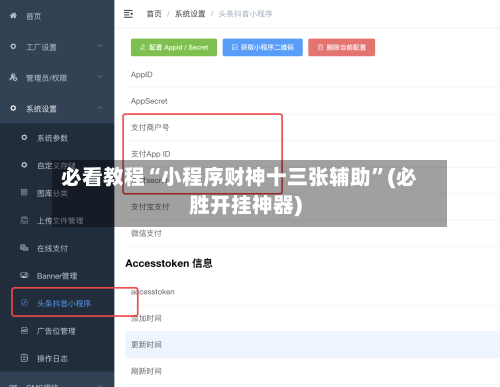Click the Accesstoken 信息 heading
This screenshot has width=500, height=387.
click(169, 263)
